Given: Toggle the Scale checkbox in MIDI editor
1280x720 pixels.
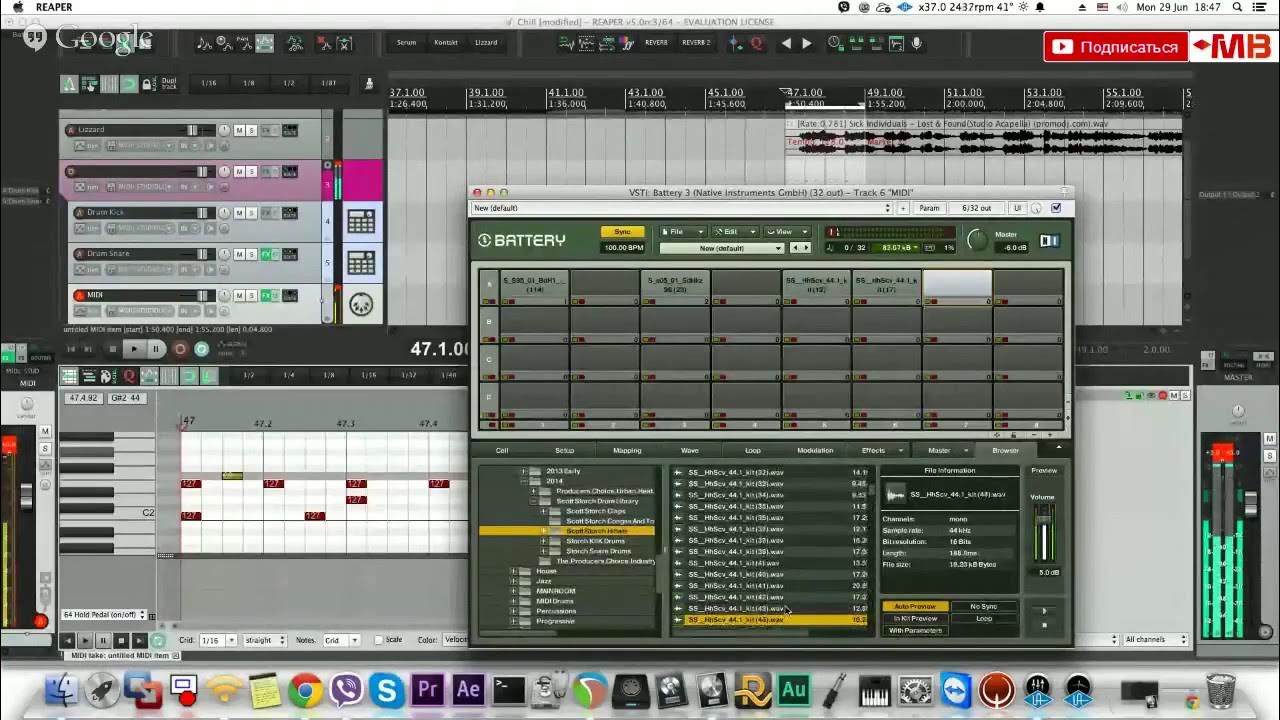Looking at the screenshot, I should tap(379, 640).
